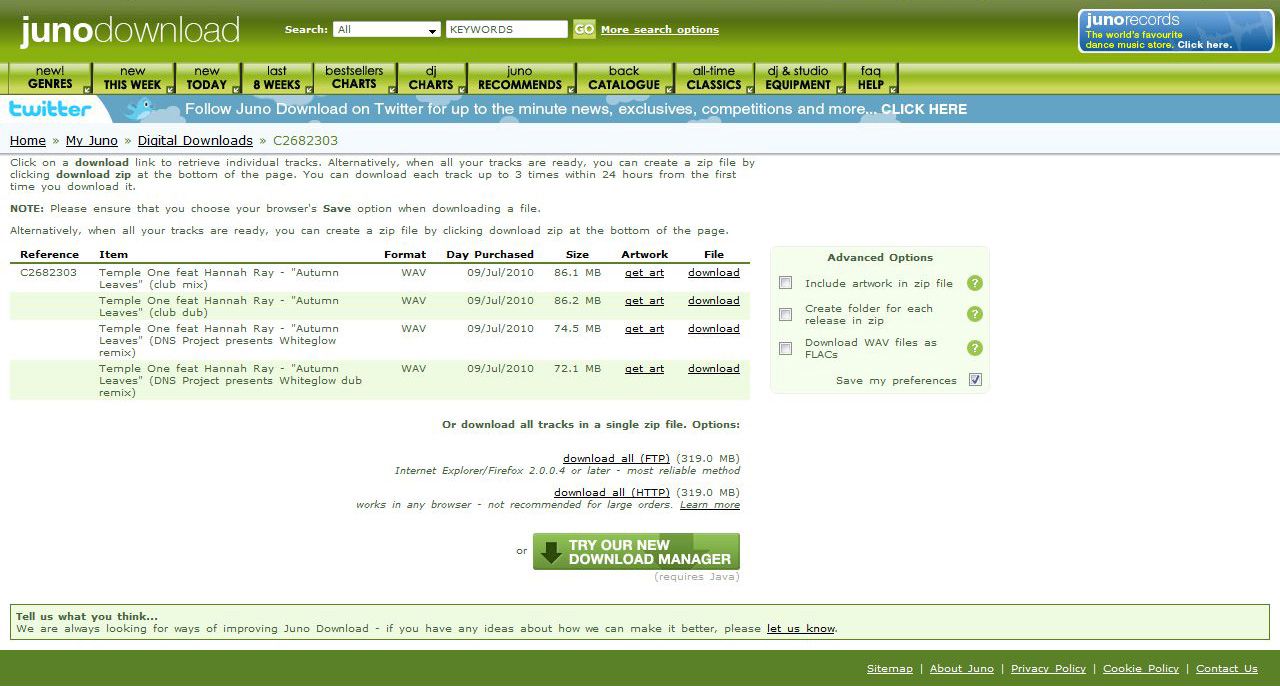The height and width of the screenshot is (686, 1280).
Task: Uncheck Save my preferences checkbox
Action: (976, 380)
